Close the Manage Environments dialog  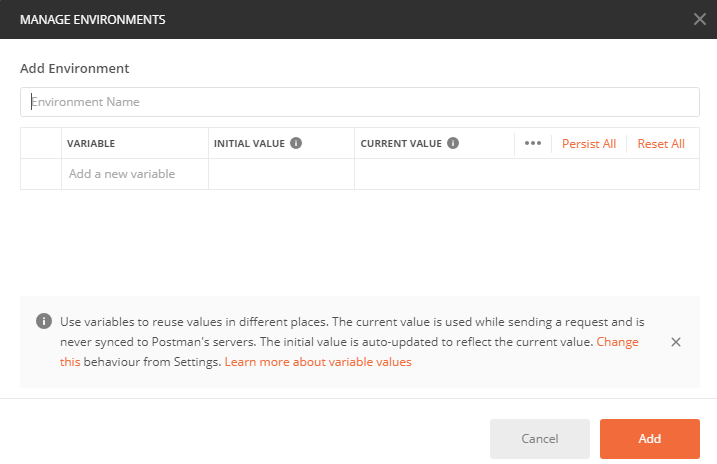[x=700, y=19]
